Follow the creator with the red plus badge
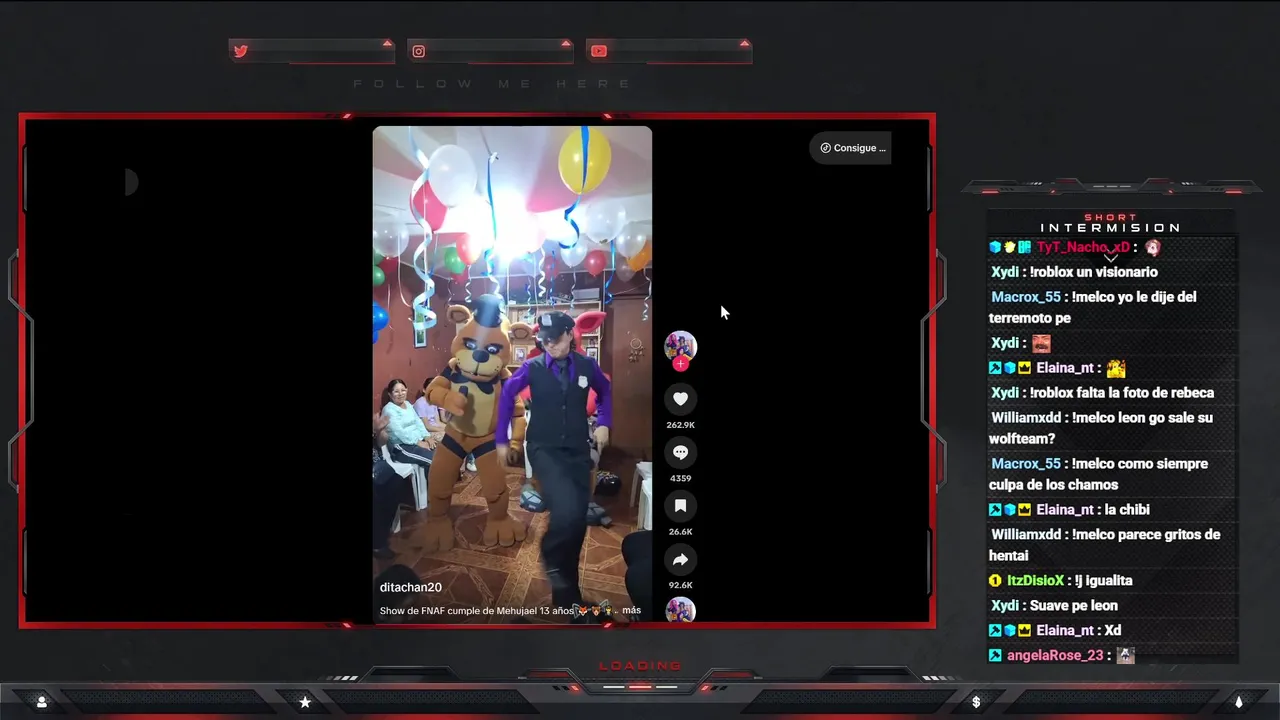The image size is (1280, 720). click(680, 364)
